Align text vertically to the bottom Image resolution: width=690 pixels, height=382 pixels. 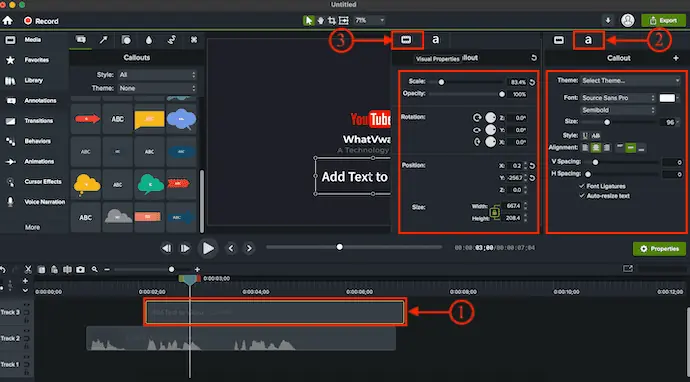tap(642, 148)
